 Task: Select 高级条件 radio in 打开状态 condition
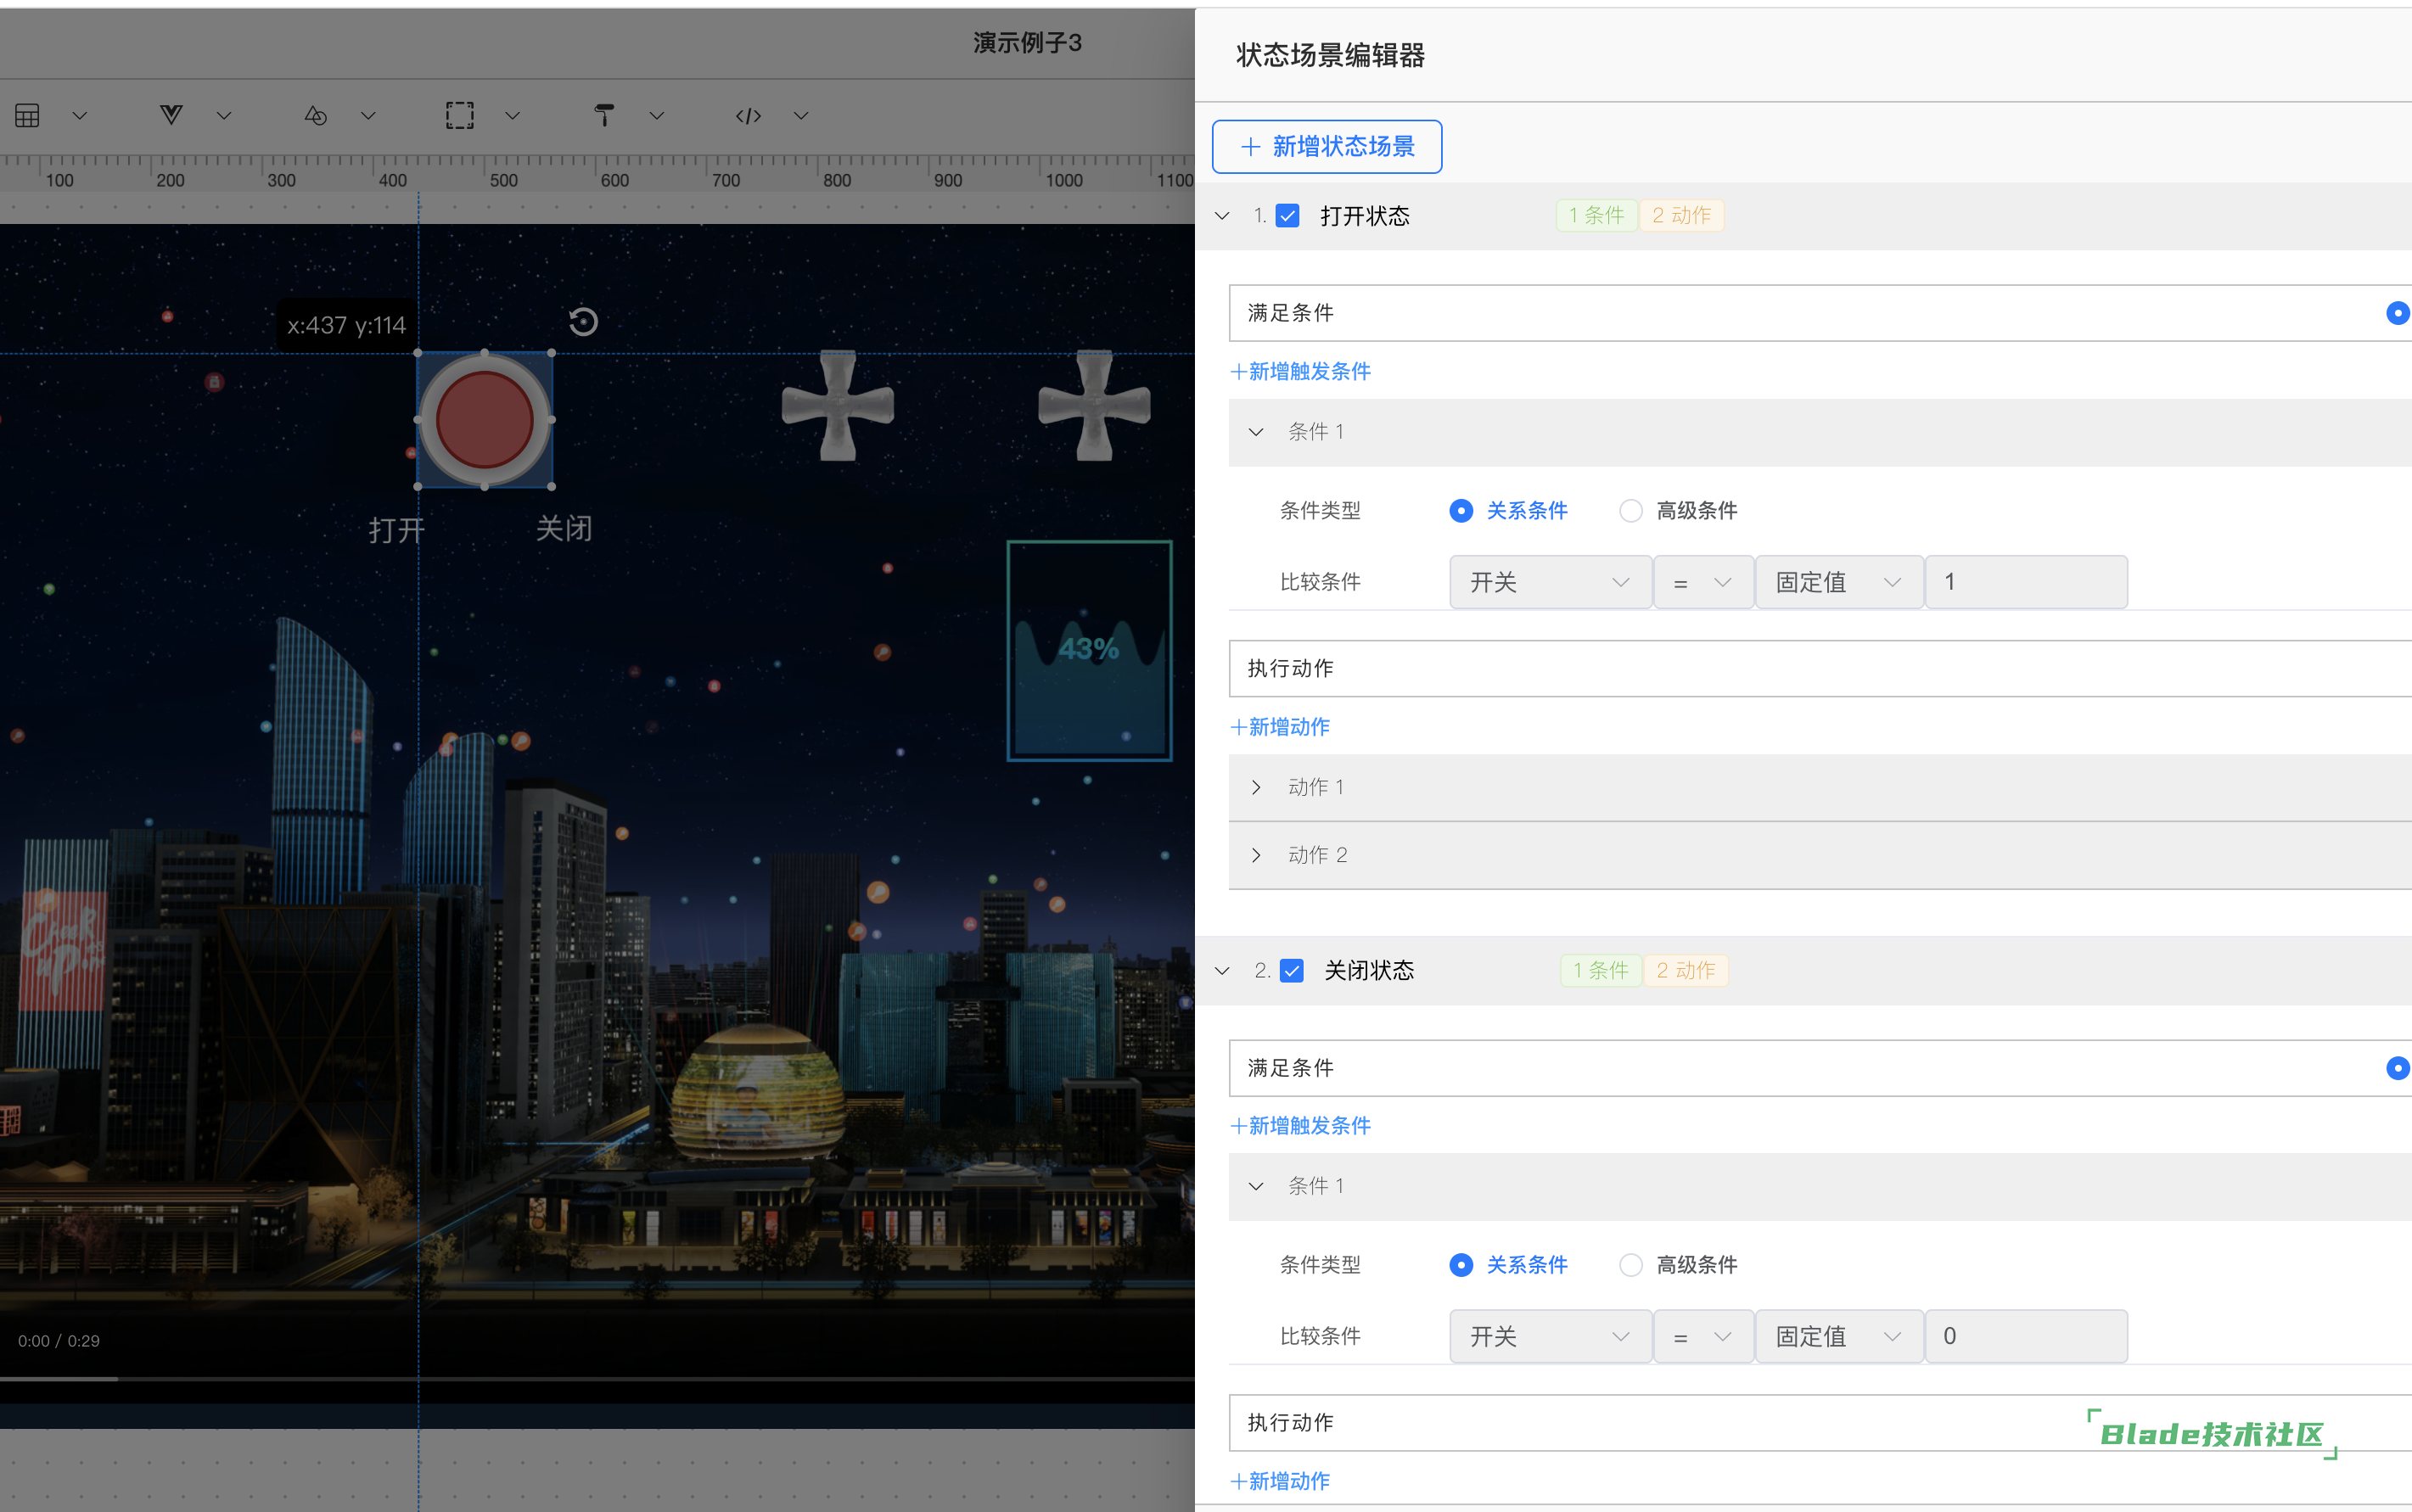tap(1631, 511)
